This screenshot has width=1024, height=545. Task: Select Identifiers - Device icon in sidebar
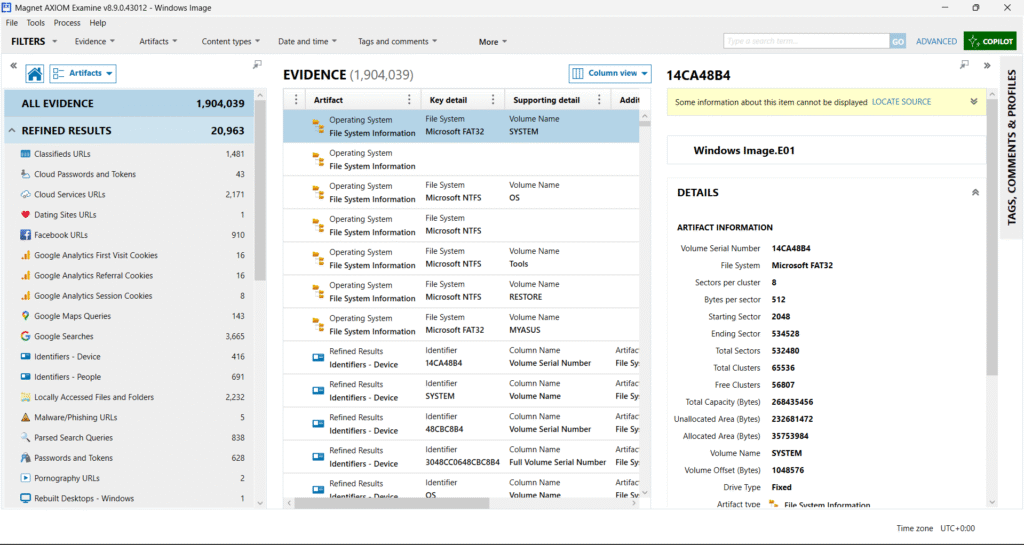click(x=25, y=356)
